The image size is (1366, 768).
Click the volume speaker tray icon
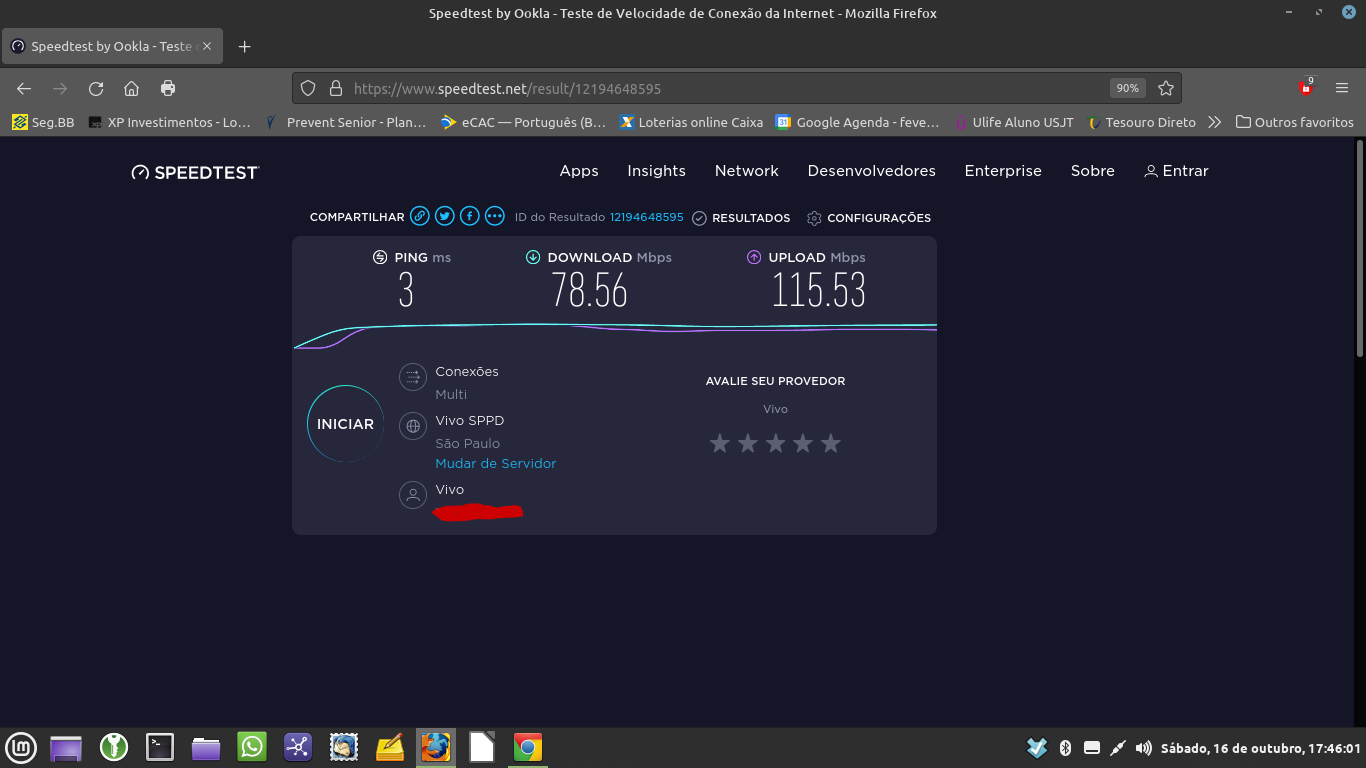click(x=1144, y=748)
